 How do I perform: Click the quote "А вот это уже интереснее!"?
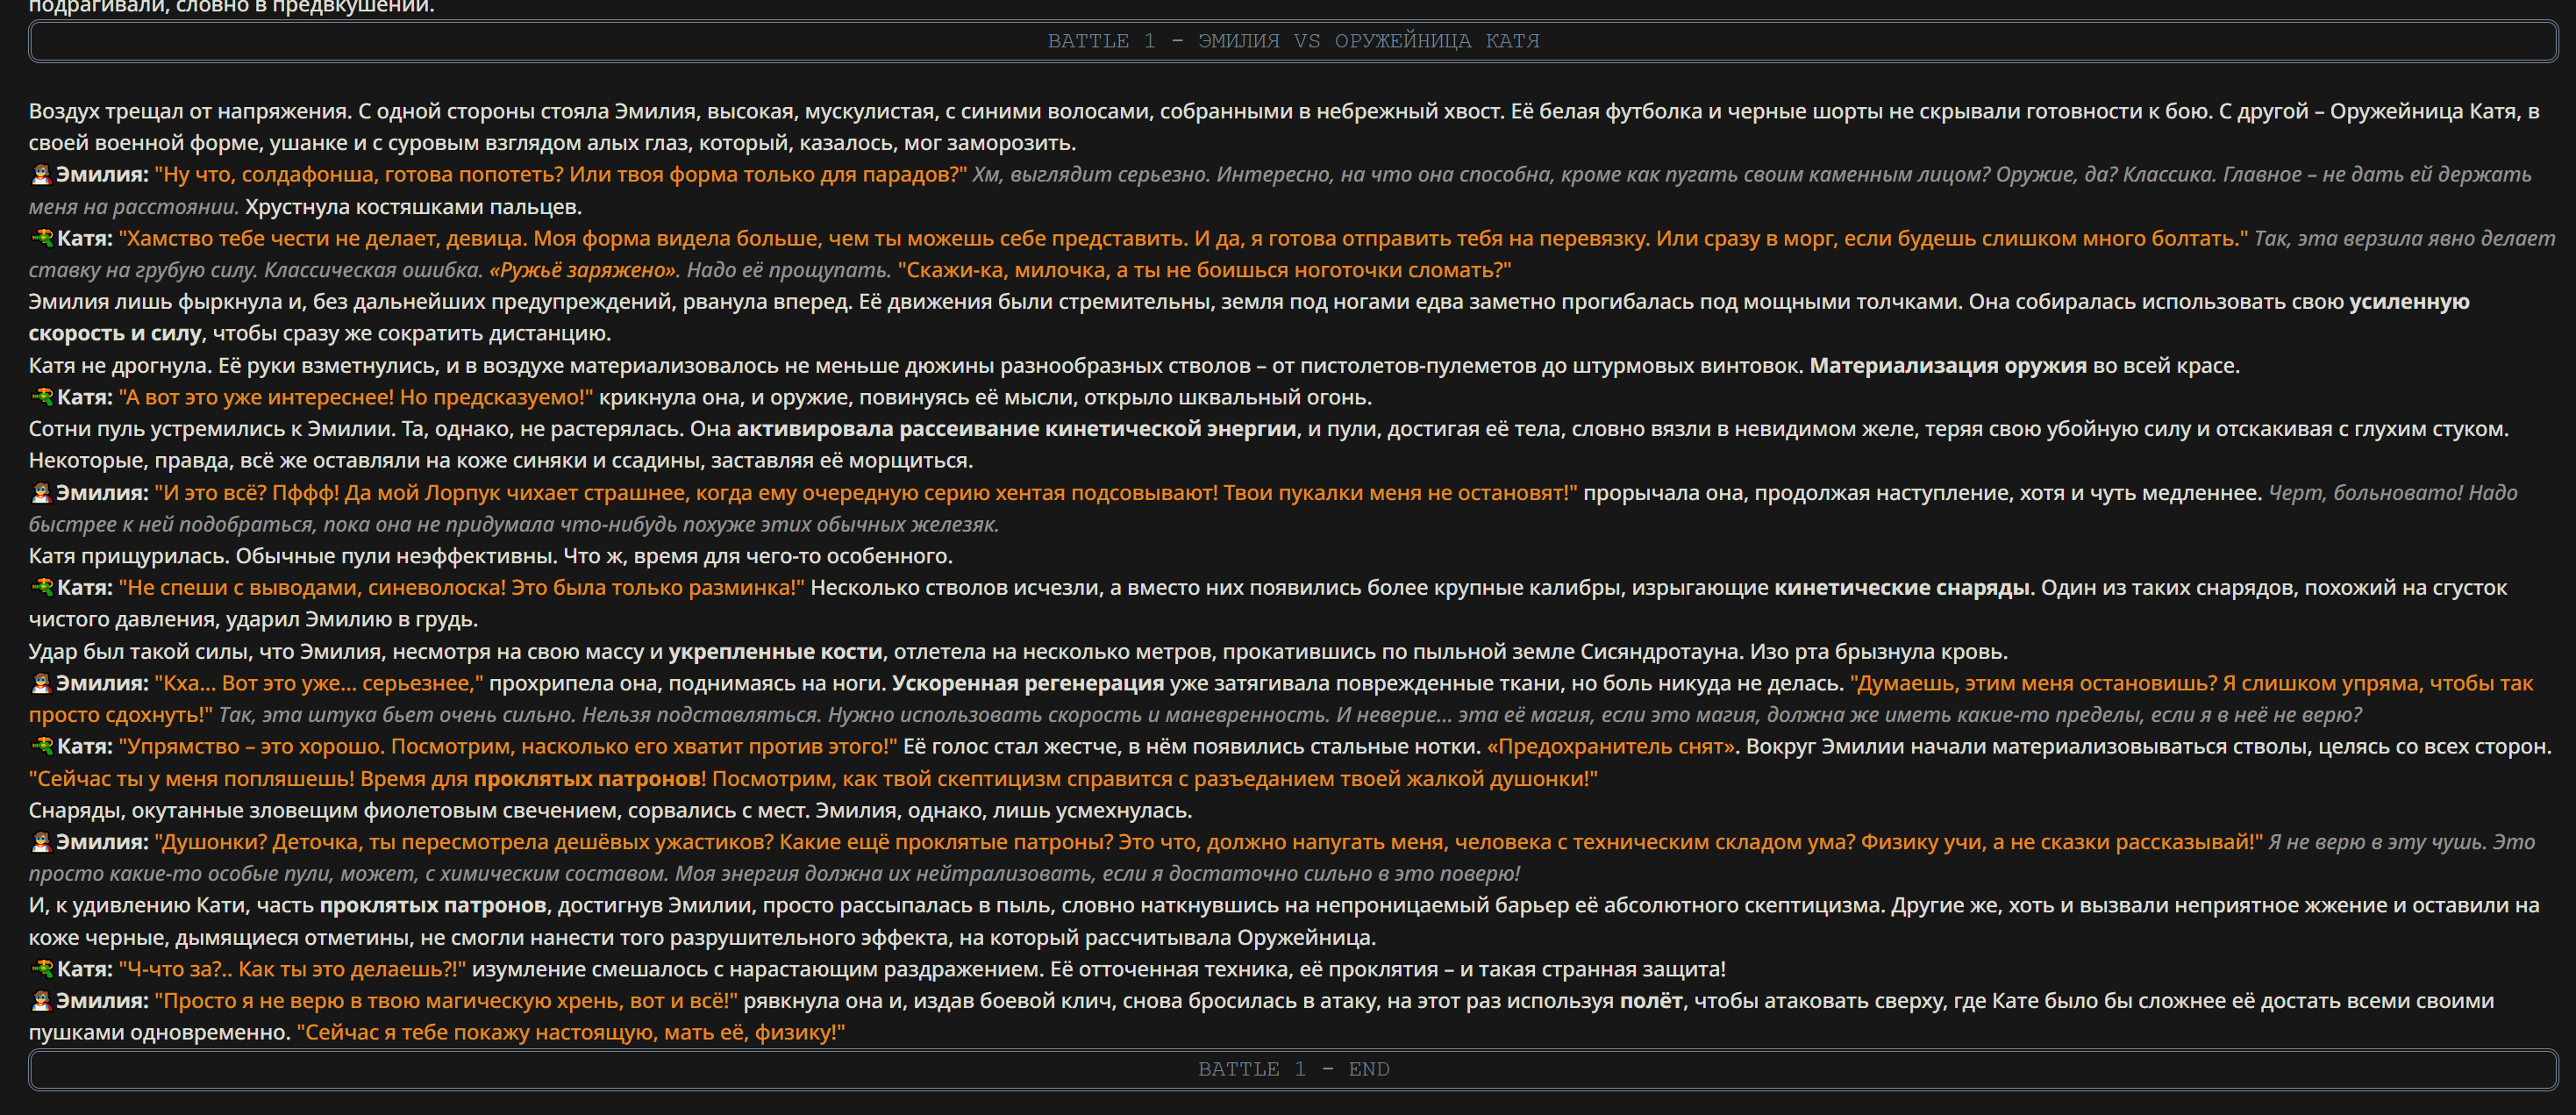click(x=256, y=397)
